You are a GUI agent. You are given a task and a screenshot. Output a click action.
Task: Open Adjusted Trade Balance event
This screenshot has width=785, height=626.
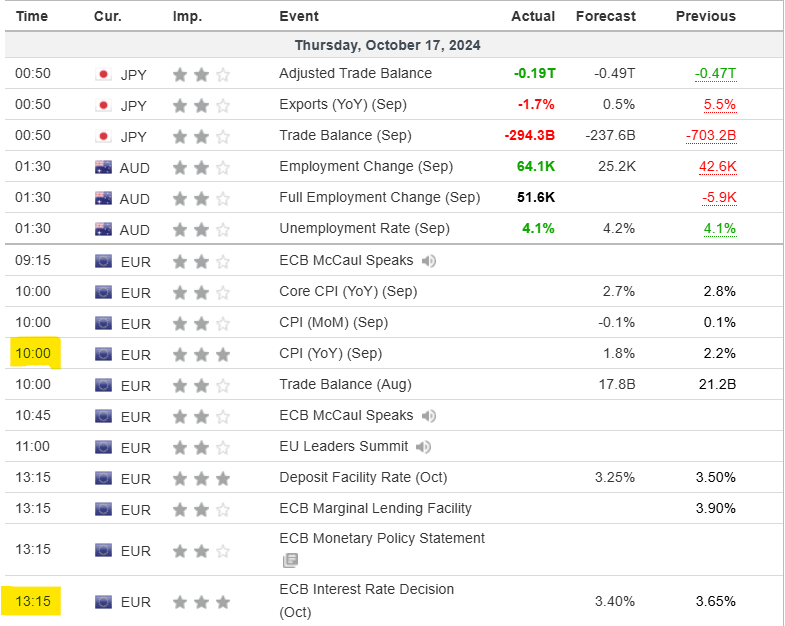(x=355, y=73)
